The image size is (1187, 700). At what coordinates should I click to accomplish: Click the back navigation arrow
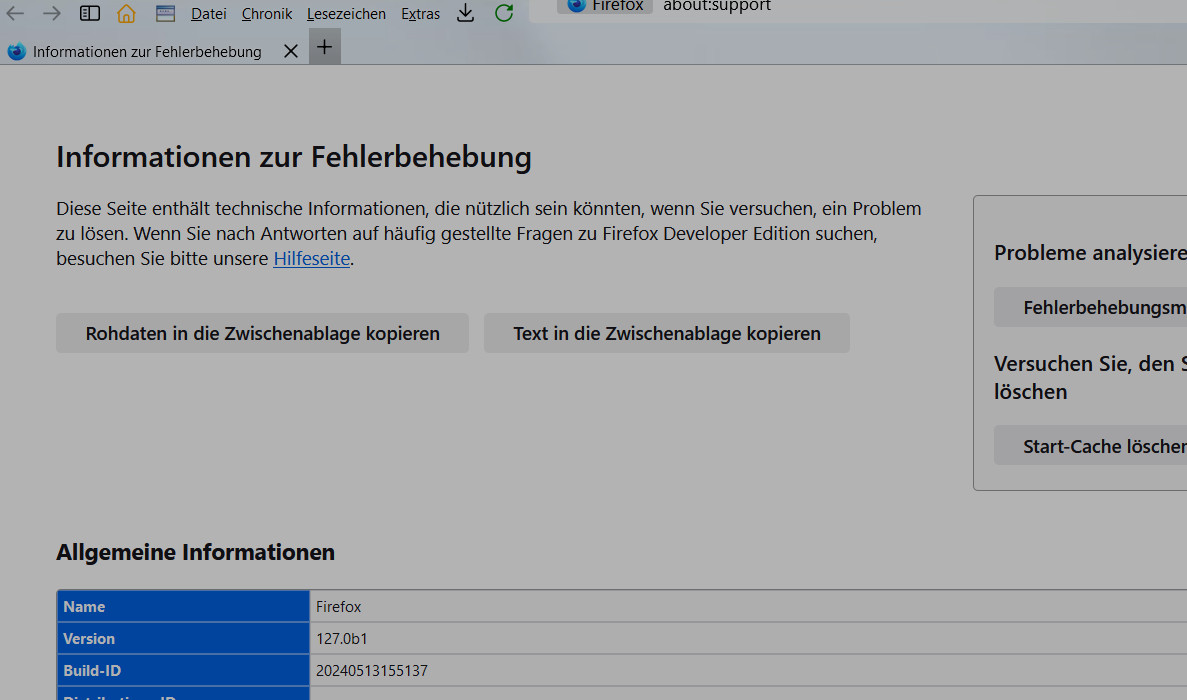[x=16, y=14]
